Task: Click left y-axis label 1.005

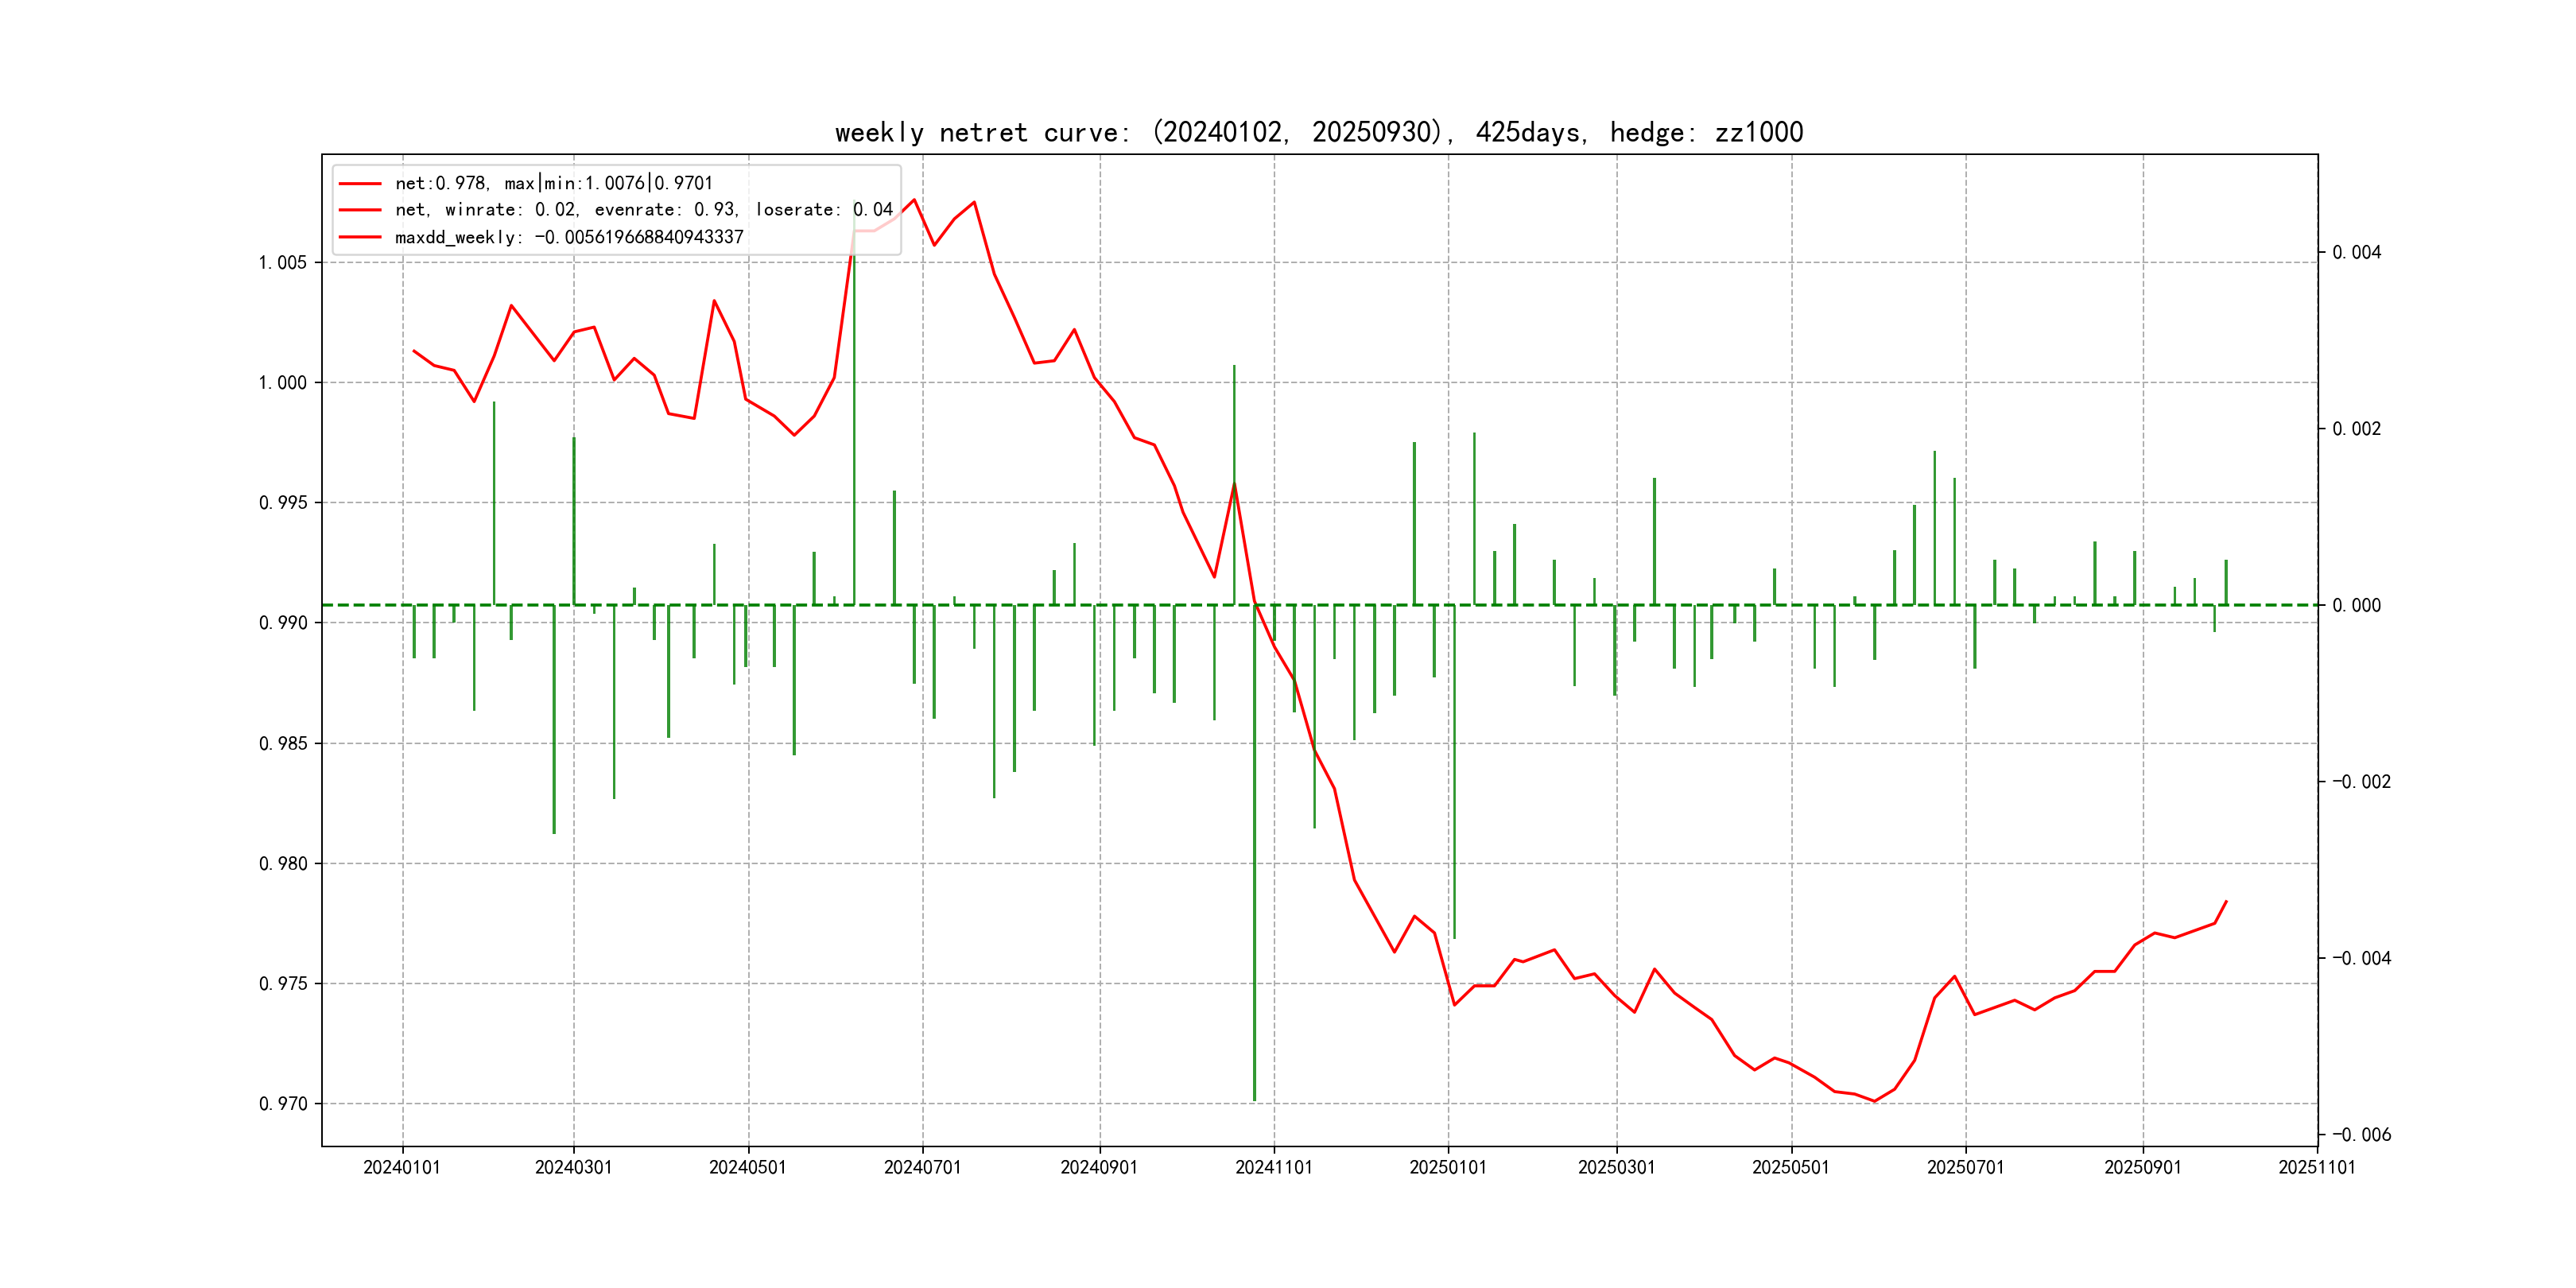Action: point(283,263)
